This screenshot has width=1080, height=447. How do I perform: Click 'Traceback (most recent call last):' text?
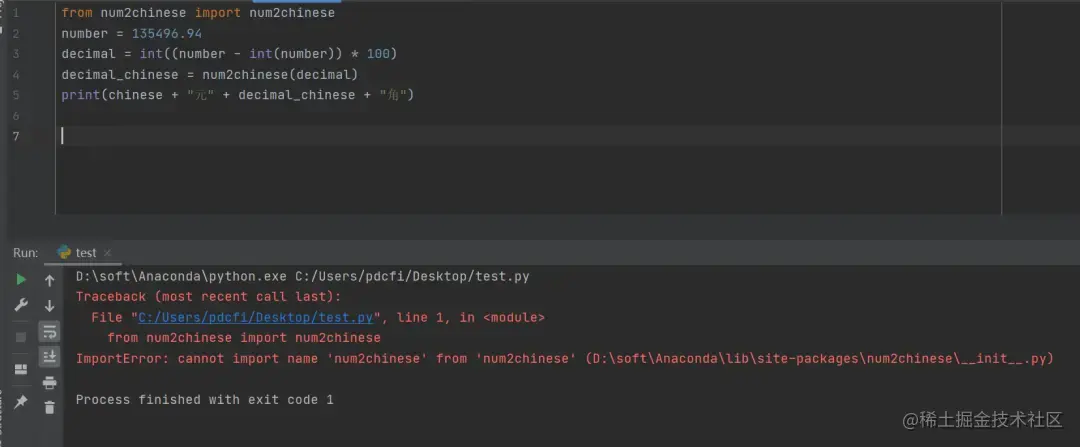pyautogui.click(x=209, y=297)
